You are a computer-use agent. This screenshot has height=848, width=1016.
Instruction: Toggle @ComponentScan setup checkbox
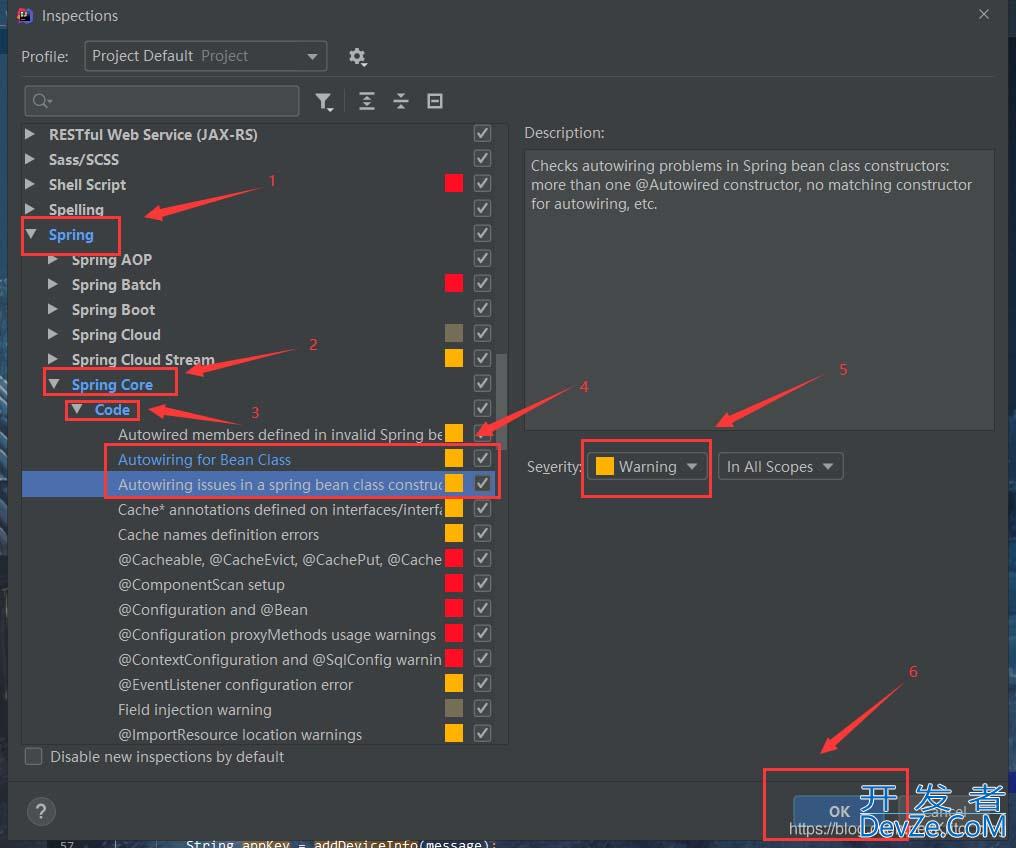[x=482, y=583]
